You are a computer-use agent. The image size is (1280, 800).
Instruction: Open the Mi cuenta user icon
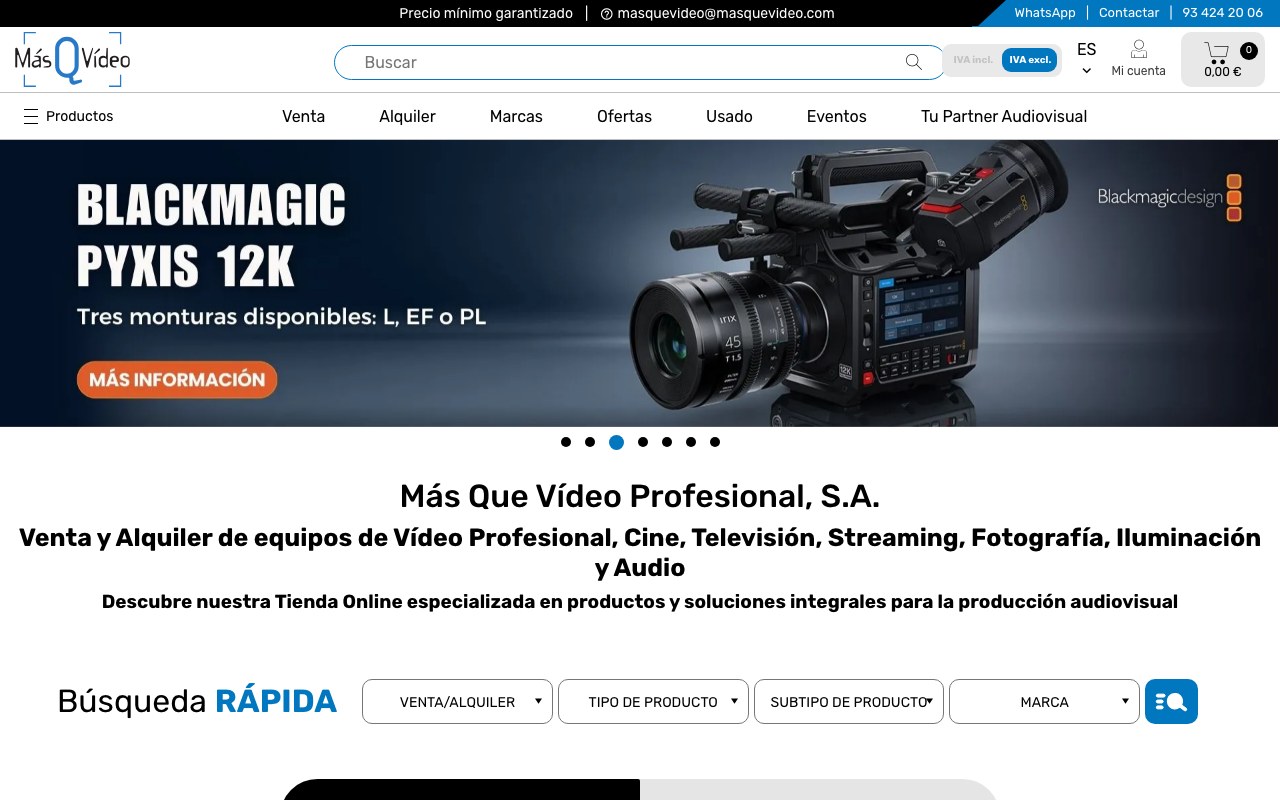click(1138, 49)
